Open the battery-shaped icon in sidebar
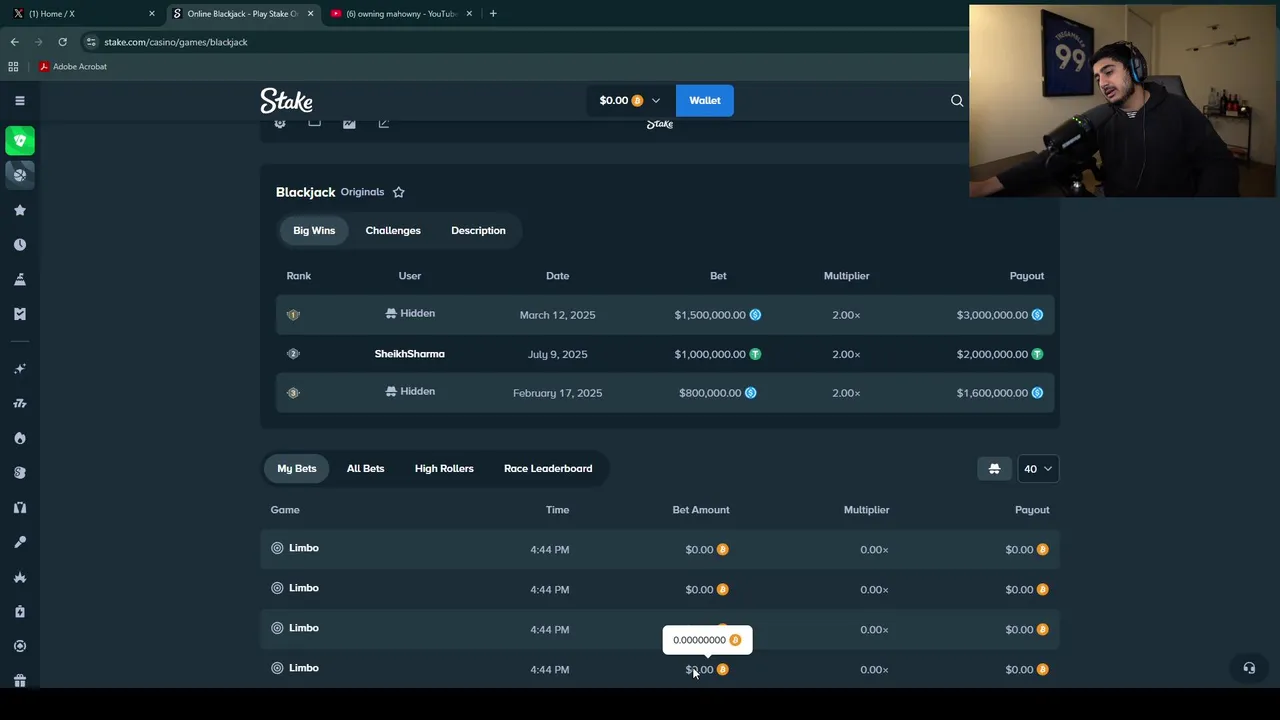Viewport: 1280px width, 720px height. coord(19,611)
